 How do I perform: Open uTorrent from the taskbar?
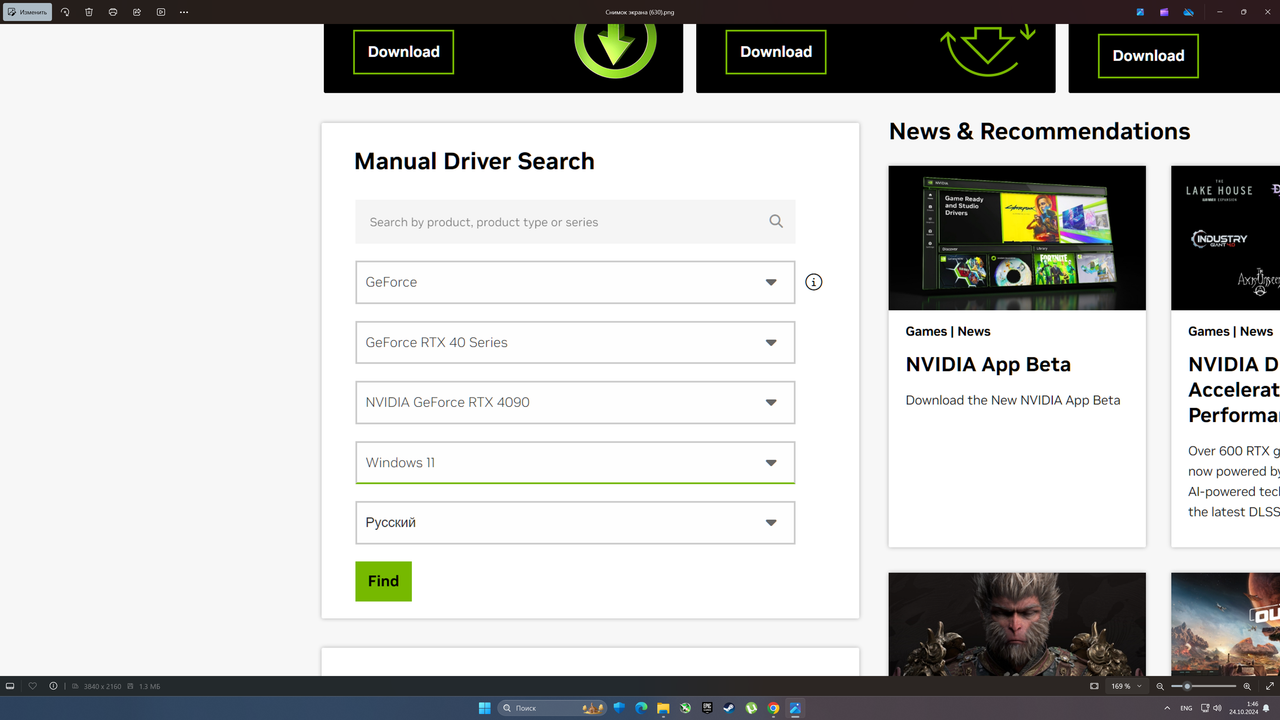click(751, 708)
